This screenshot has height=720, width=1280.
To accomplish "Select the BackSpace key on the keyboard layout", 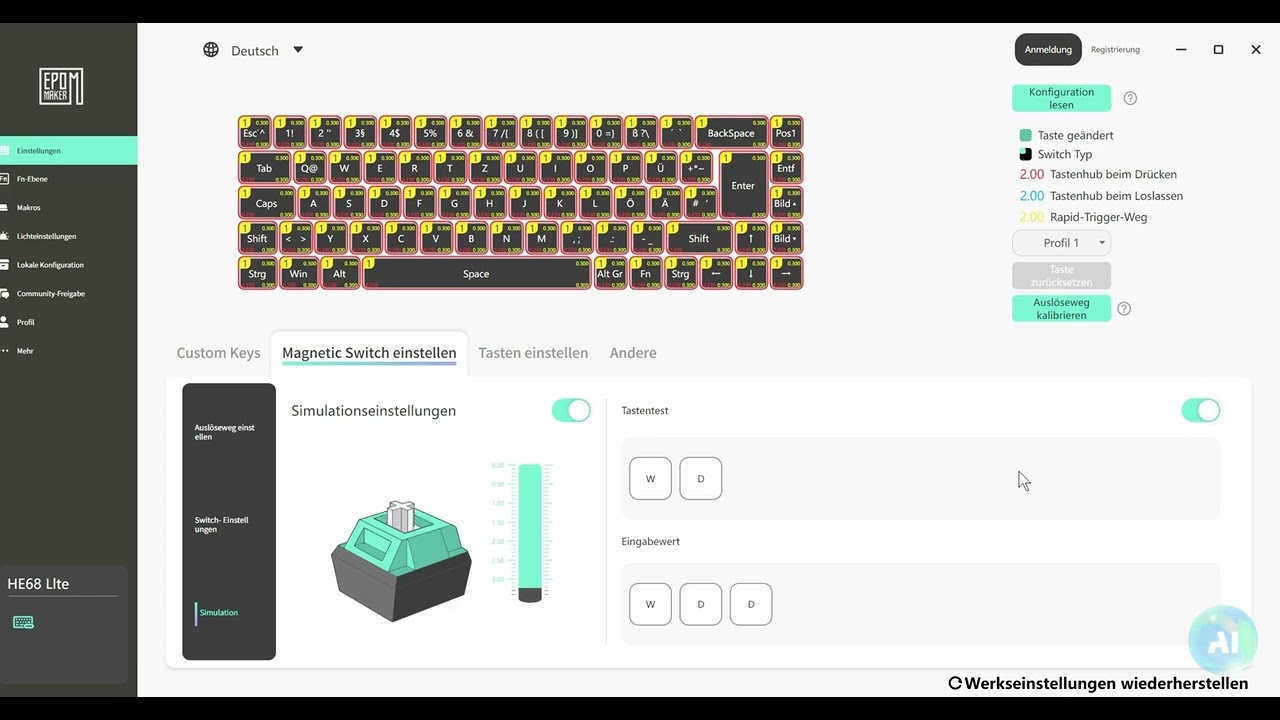I will coord(731,133).
